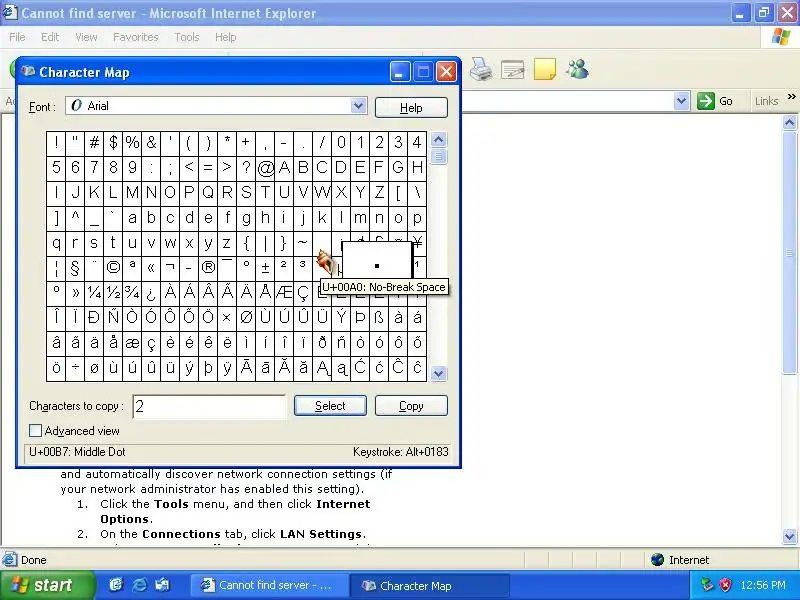Click the Print icon in Internet Explorer toolbar
This screenshot has height=600, width=800.
[480, 70]
